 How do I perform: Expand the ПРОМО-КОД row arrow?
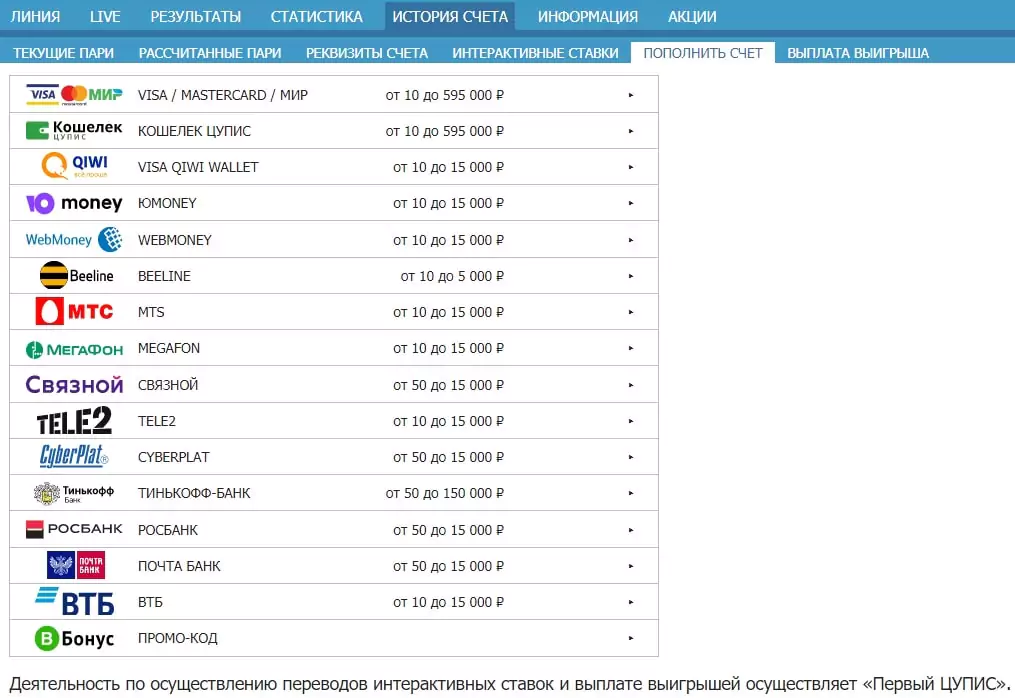tap(630, 638)
